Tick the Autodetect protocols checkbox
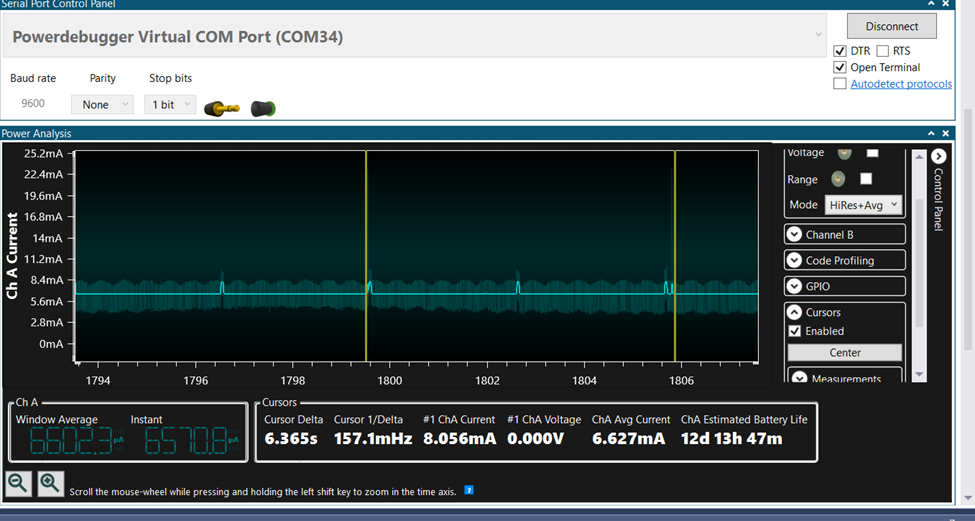This screenshot has width=975, height=521. (840, 83)
